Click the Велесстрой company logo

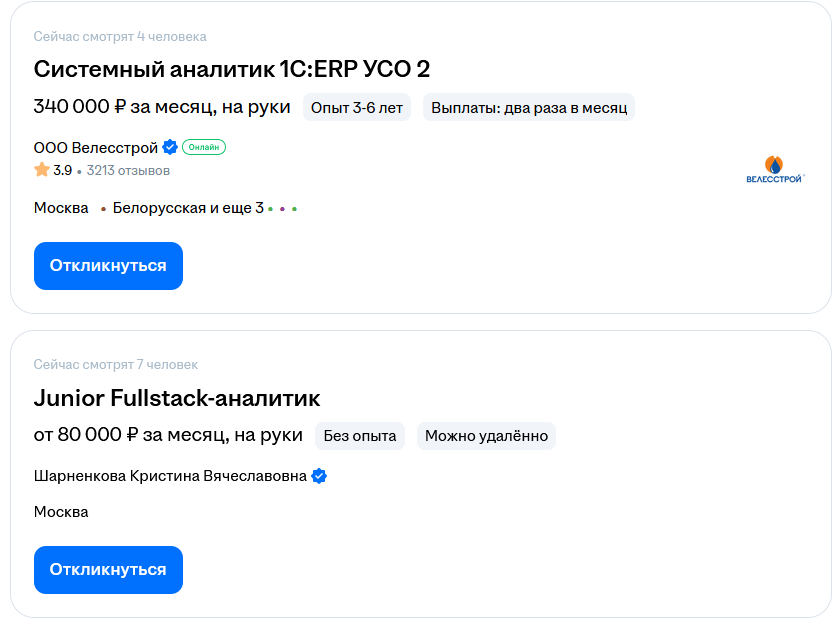[x=773, y=168]
